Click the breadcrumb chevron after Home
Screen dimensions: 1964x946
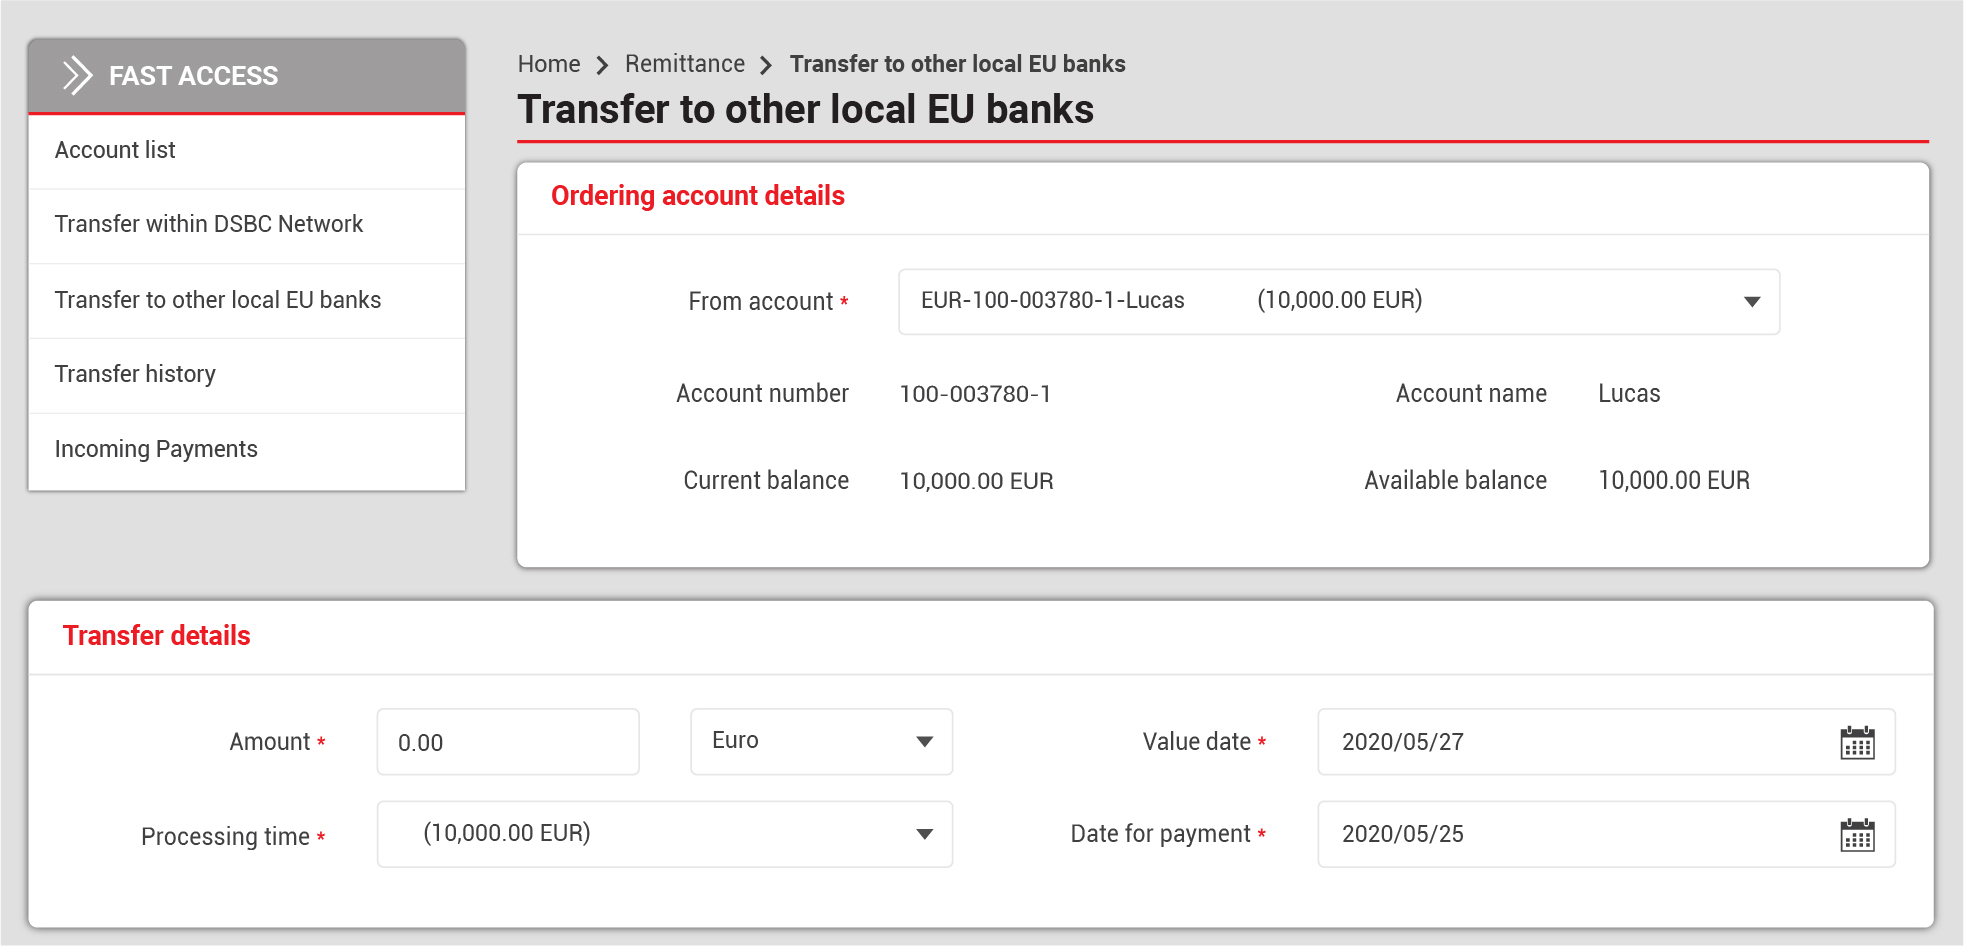click(x=602, y=66)
